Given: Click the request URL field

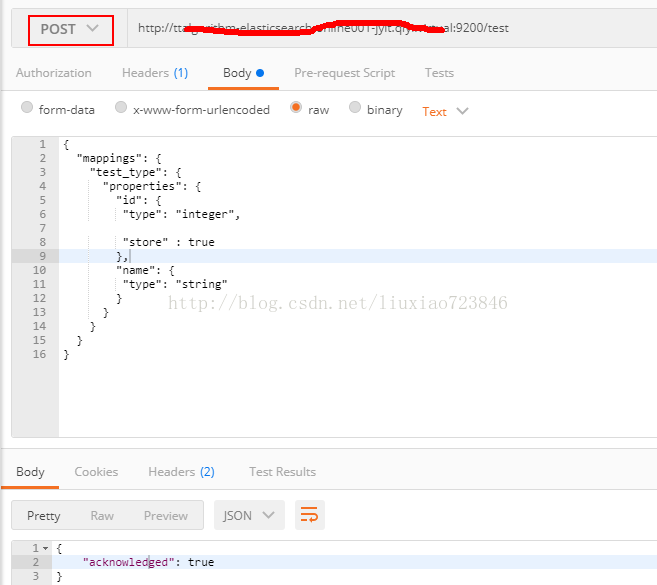Looking at the screenshot, I should [392, 28].
